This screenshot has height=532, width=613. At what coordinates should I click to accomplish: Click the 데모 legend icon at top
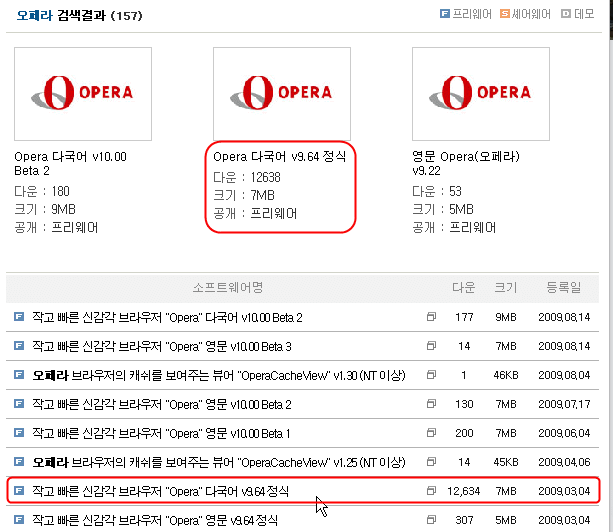(566, 14)
